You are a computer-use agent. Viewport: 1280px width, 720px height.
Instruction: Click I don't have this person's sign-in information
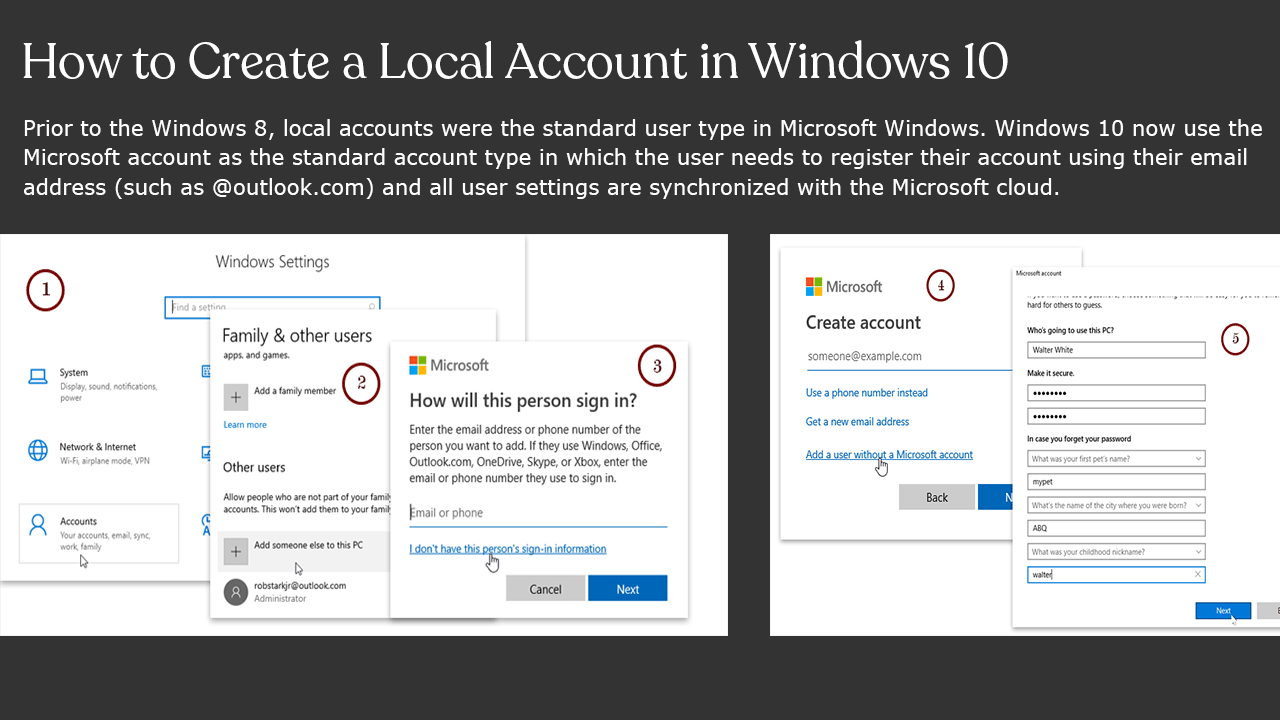508,549
